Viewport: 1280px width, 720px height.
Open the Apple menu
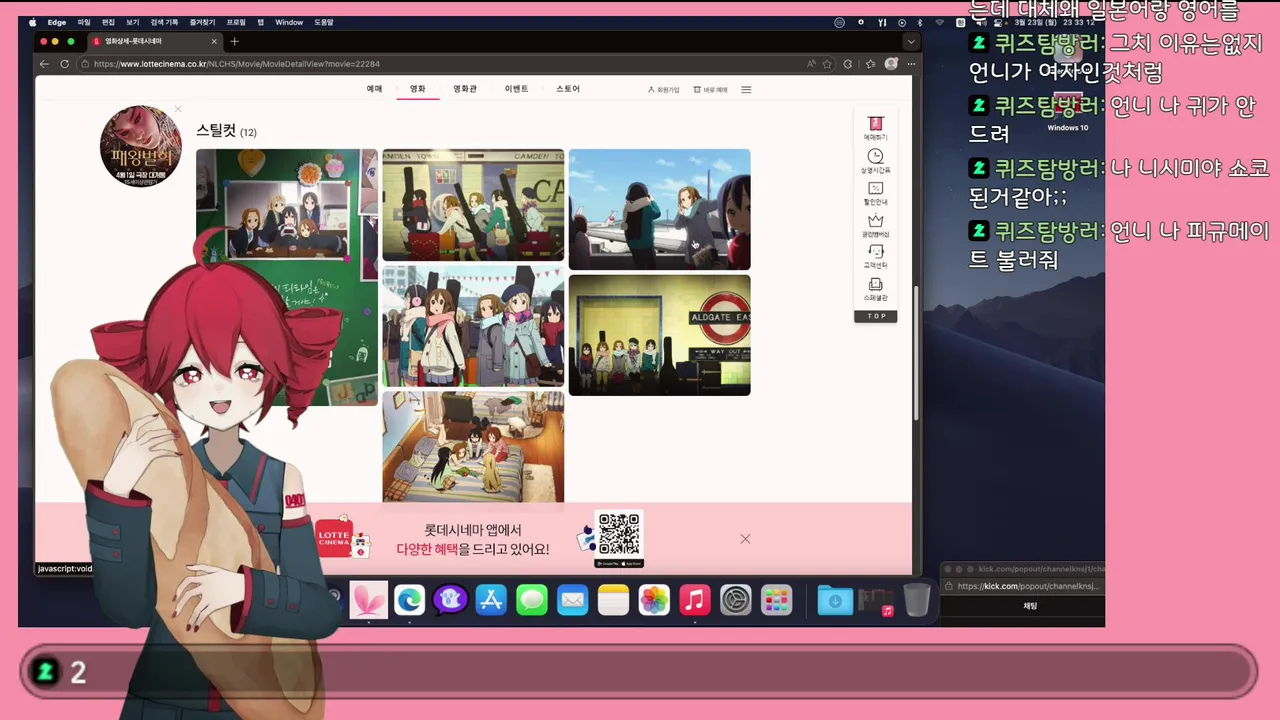(32, 22)
